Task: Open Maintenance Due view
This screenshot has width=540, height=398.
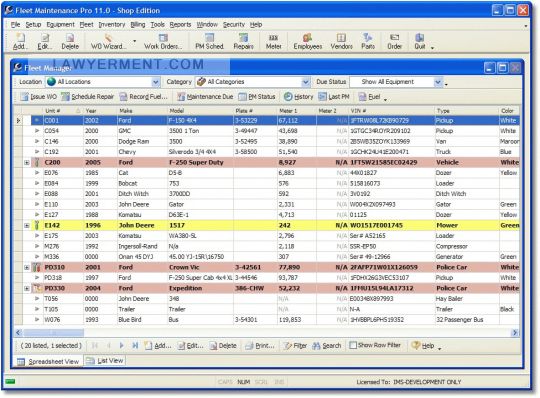Action: (x=205, y=97)
